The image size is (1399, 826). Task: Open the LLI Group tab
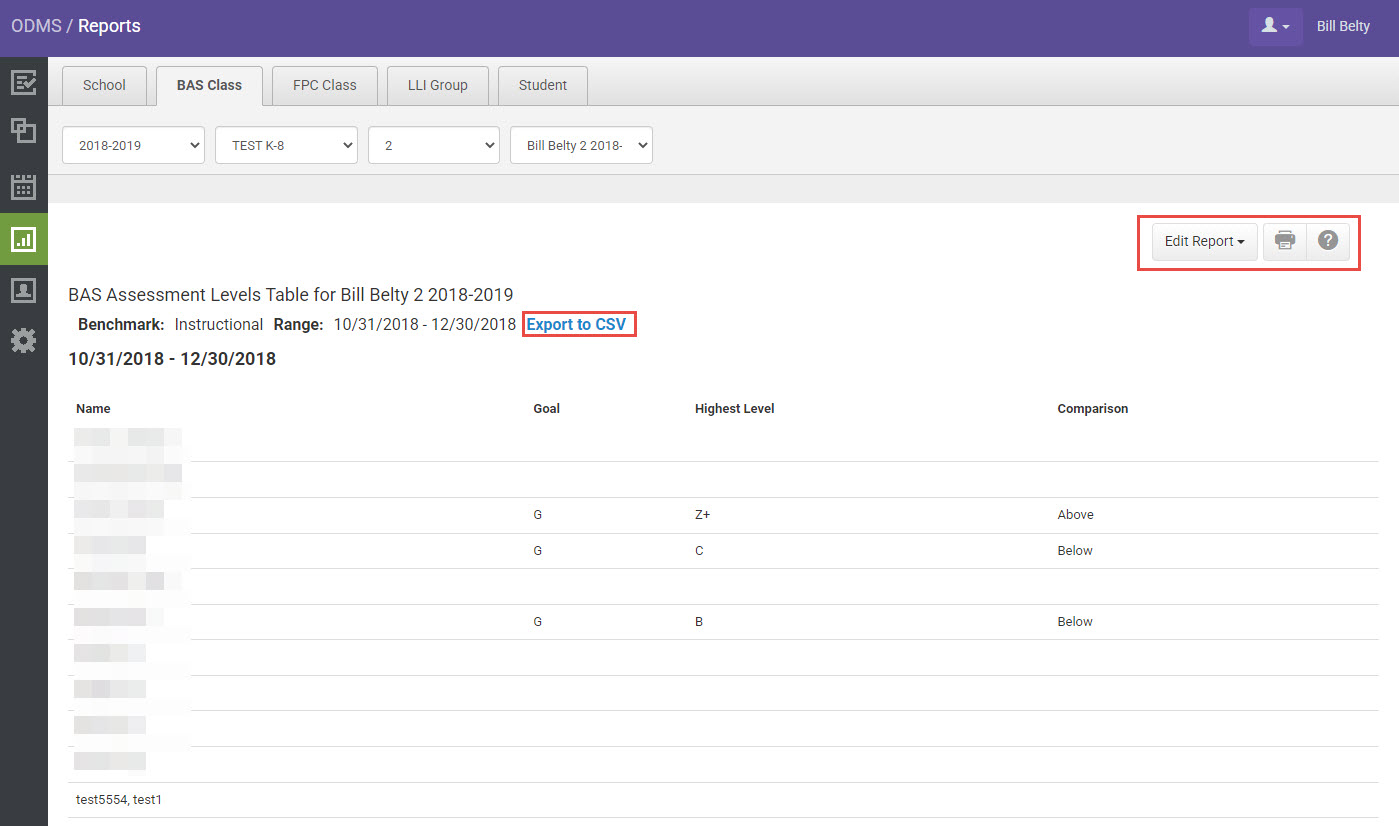coord(437,85)
